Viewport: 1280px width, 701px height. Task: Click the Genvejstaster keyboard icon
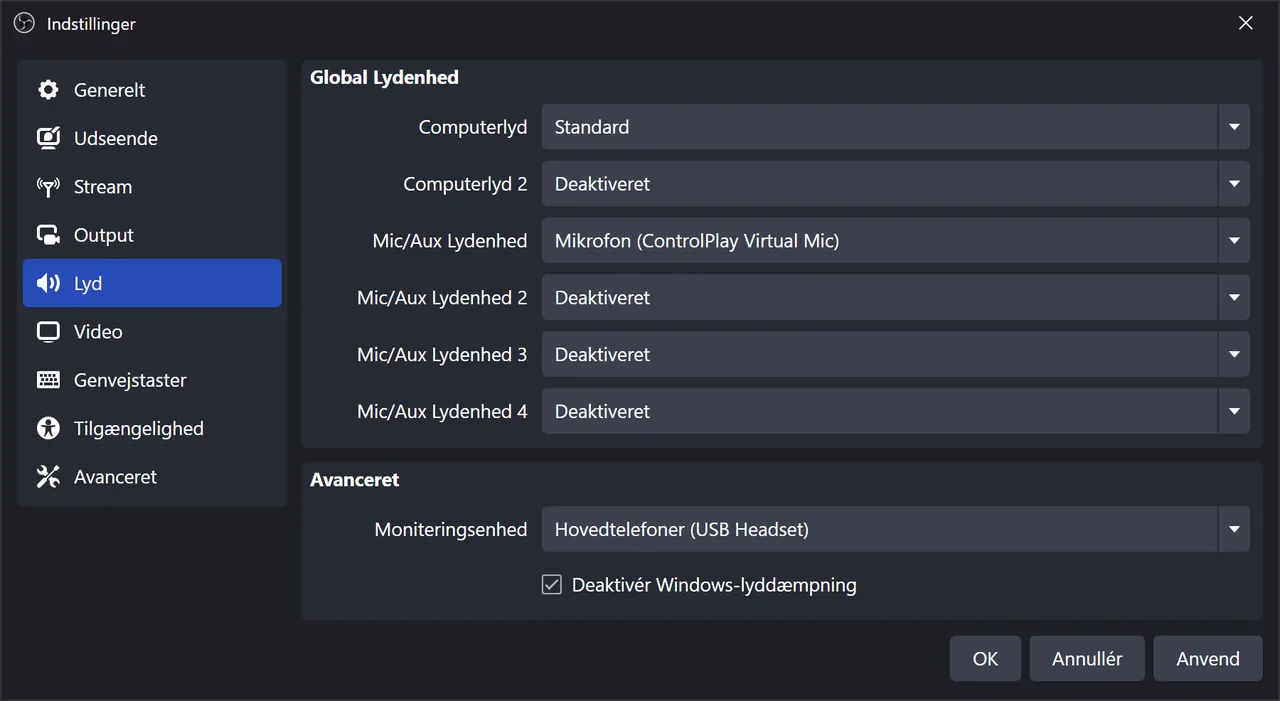48,380
